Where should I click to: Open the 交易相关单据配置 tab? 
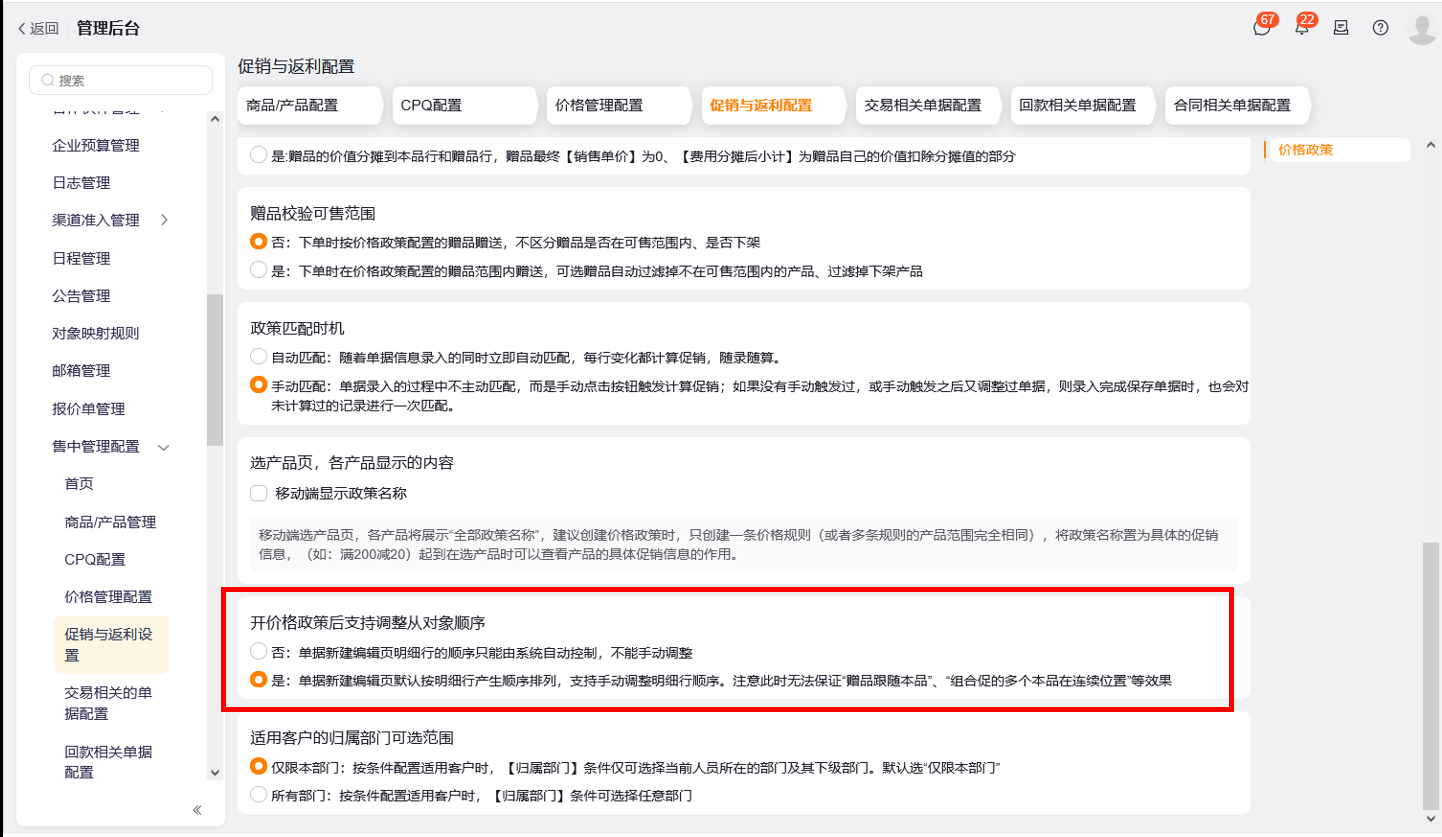point(922,105)
